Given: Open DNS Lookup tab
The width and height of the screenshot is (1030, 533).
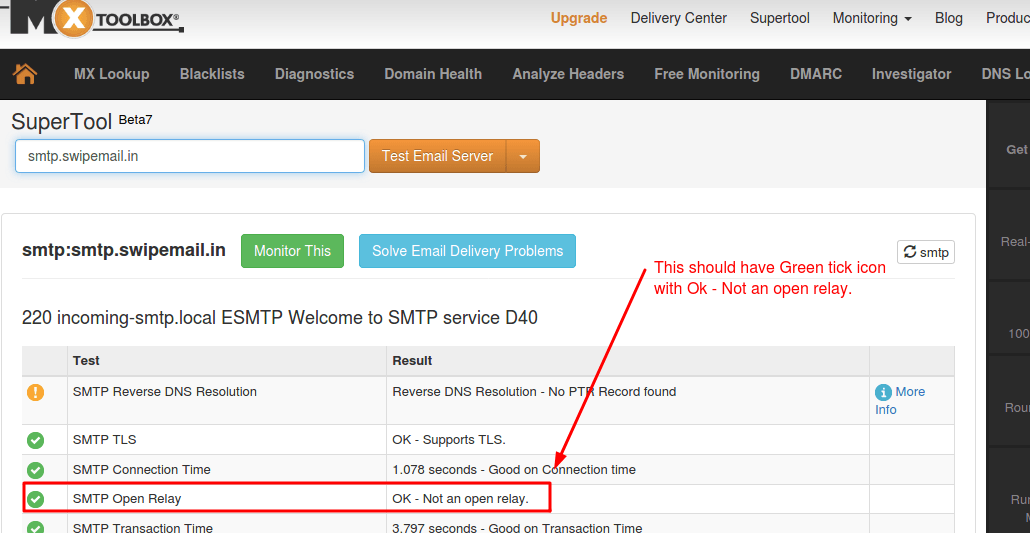Looking at the screenshot, I should coord(1005,74).
